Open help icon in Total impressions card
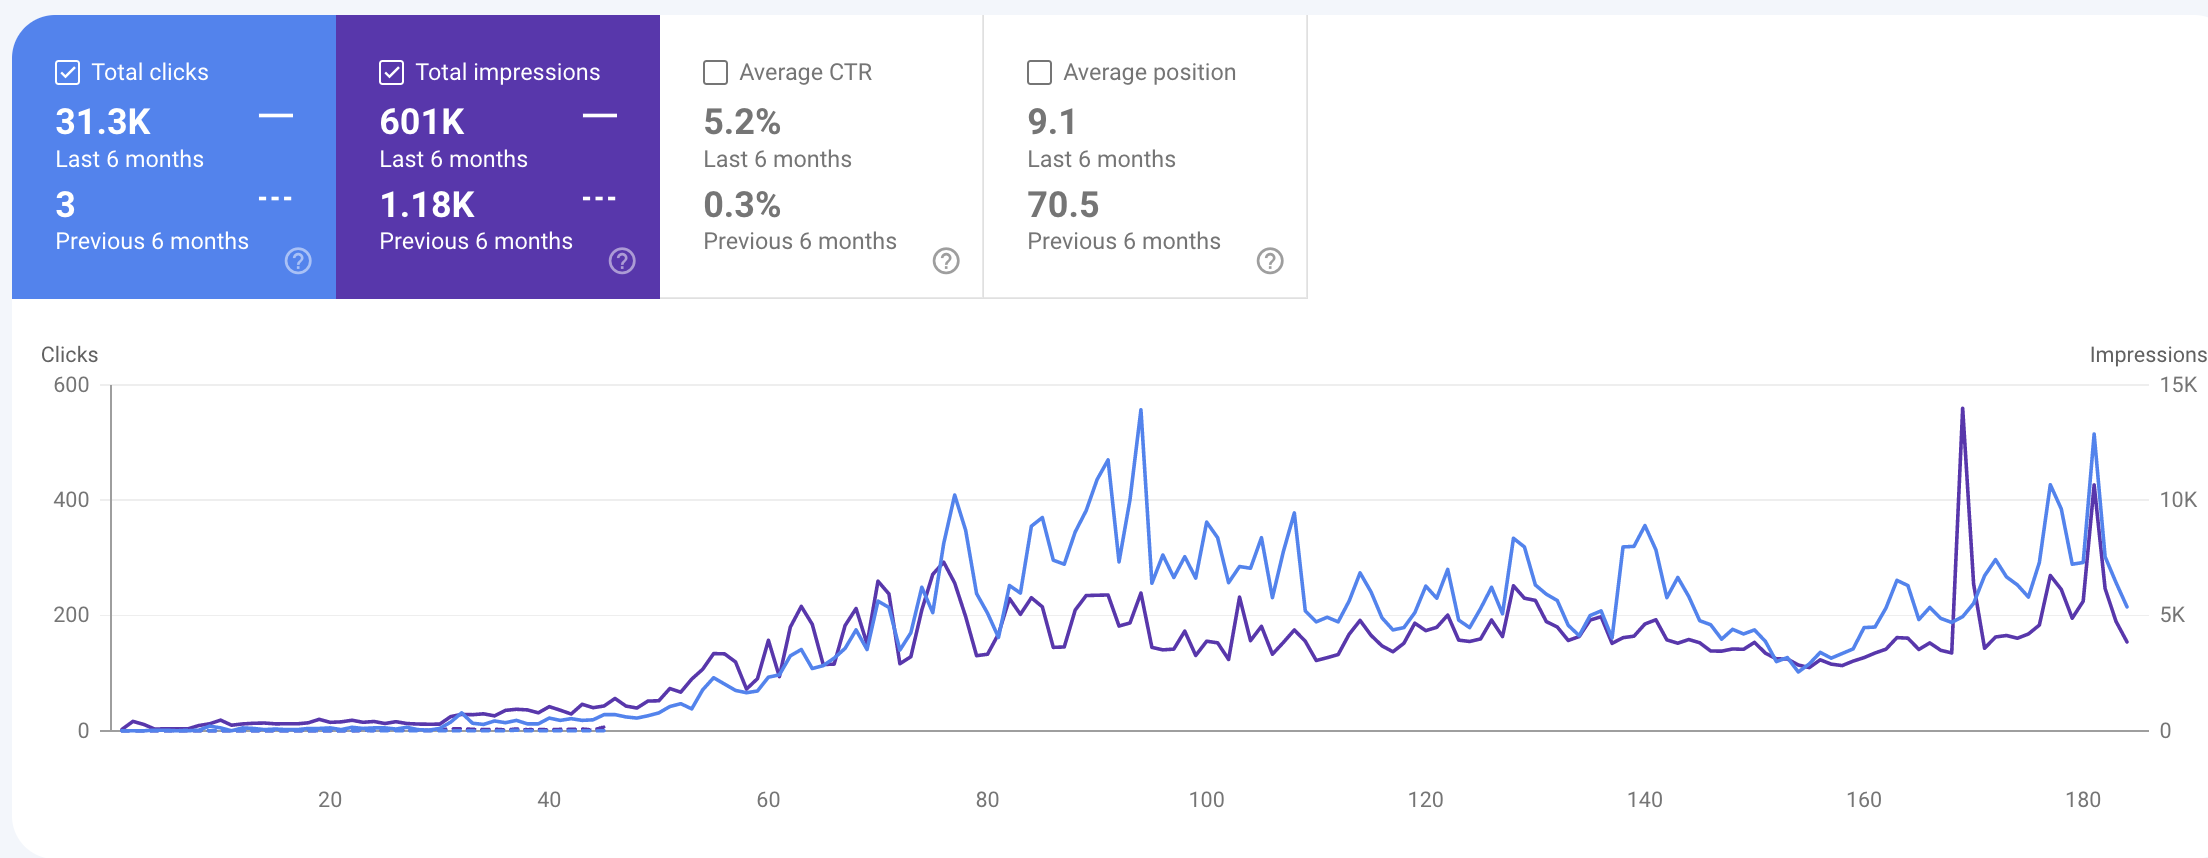2208x858 pixels. coord(622,261)
